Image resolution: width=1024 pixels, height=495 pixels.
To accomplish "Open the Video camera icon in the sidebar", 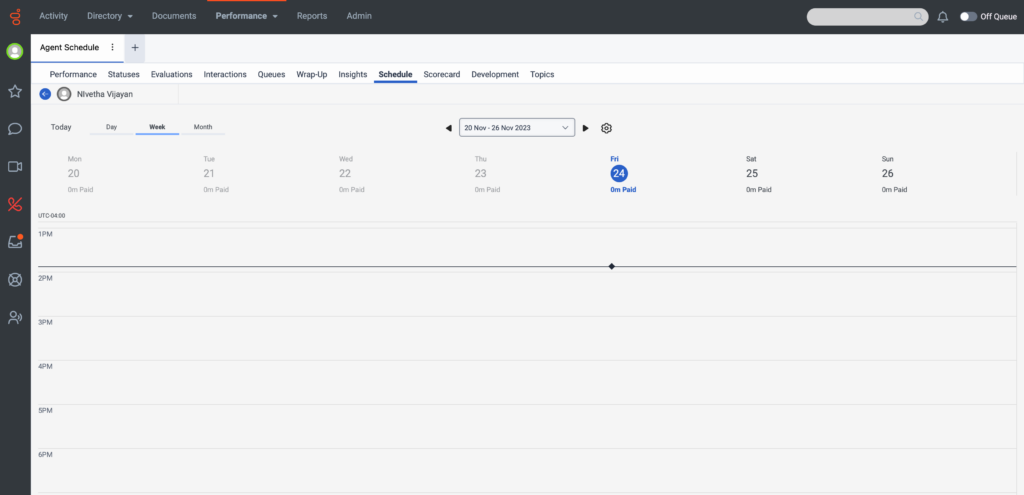I will pos(15,167).
